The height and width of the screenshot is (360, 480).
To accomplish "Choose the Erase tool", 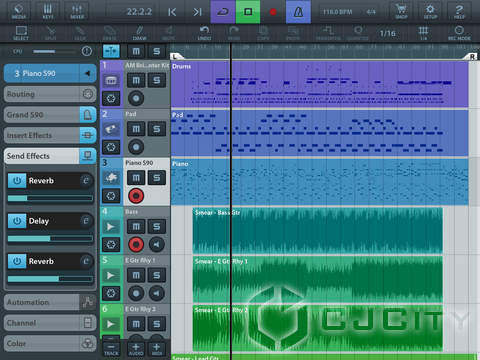I will pyautogui.click(x=109, y=33).
